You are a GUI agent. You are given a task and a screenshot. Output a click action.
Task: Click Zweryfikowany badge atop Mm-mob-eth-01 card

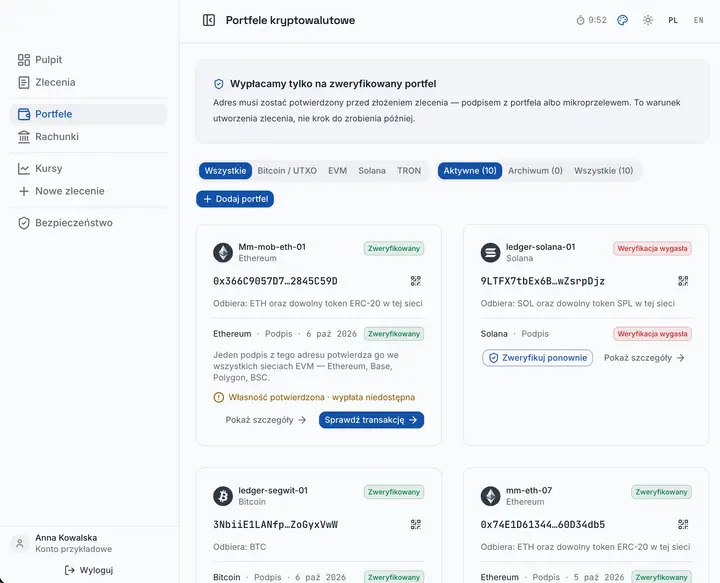394,248
